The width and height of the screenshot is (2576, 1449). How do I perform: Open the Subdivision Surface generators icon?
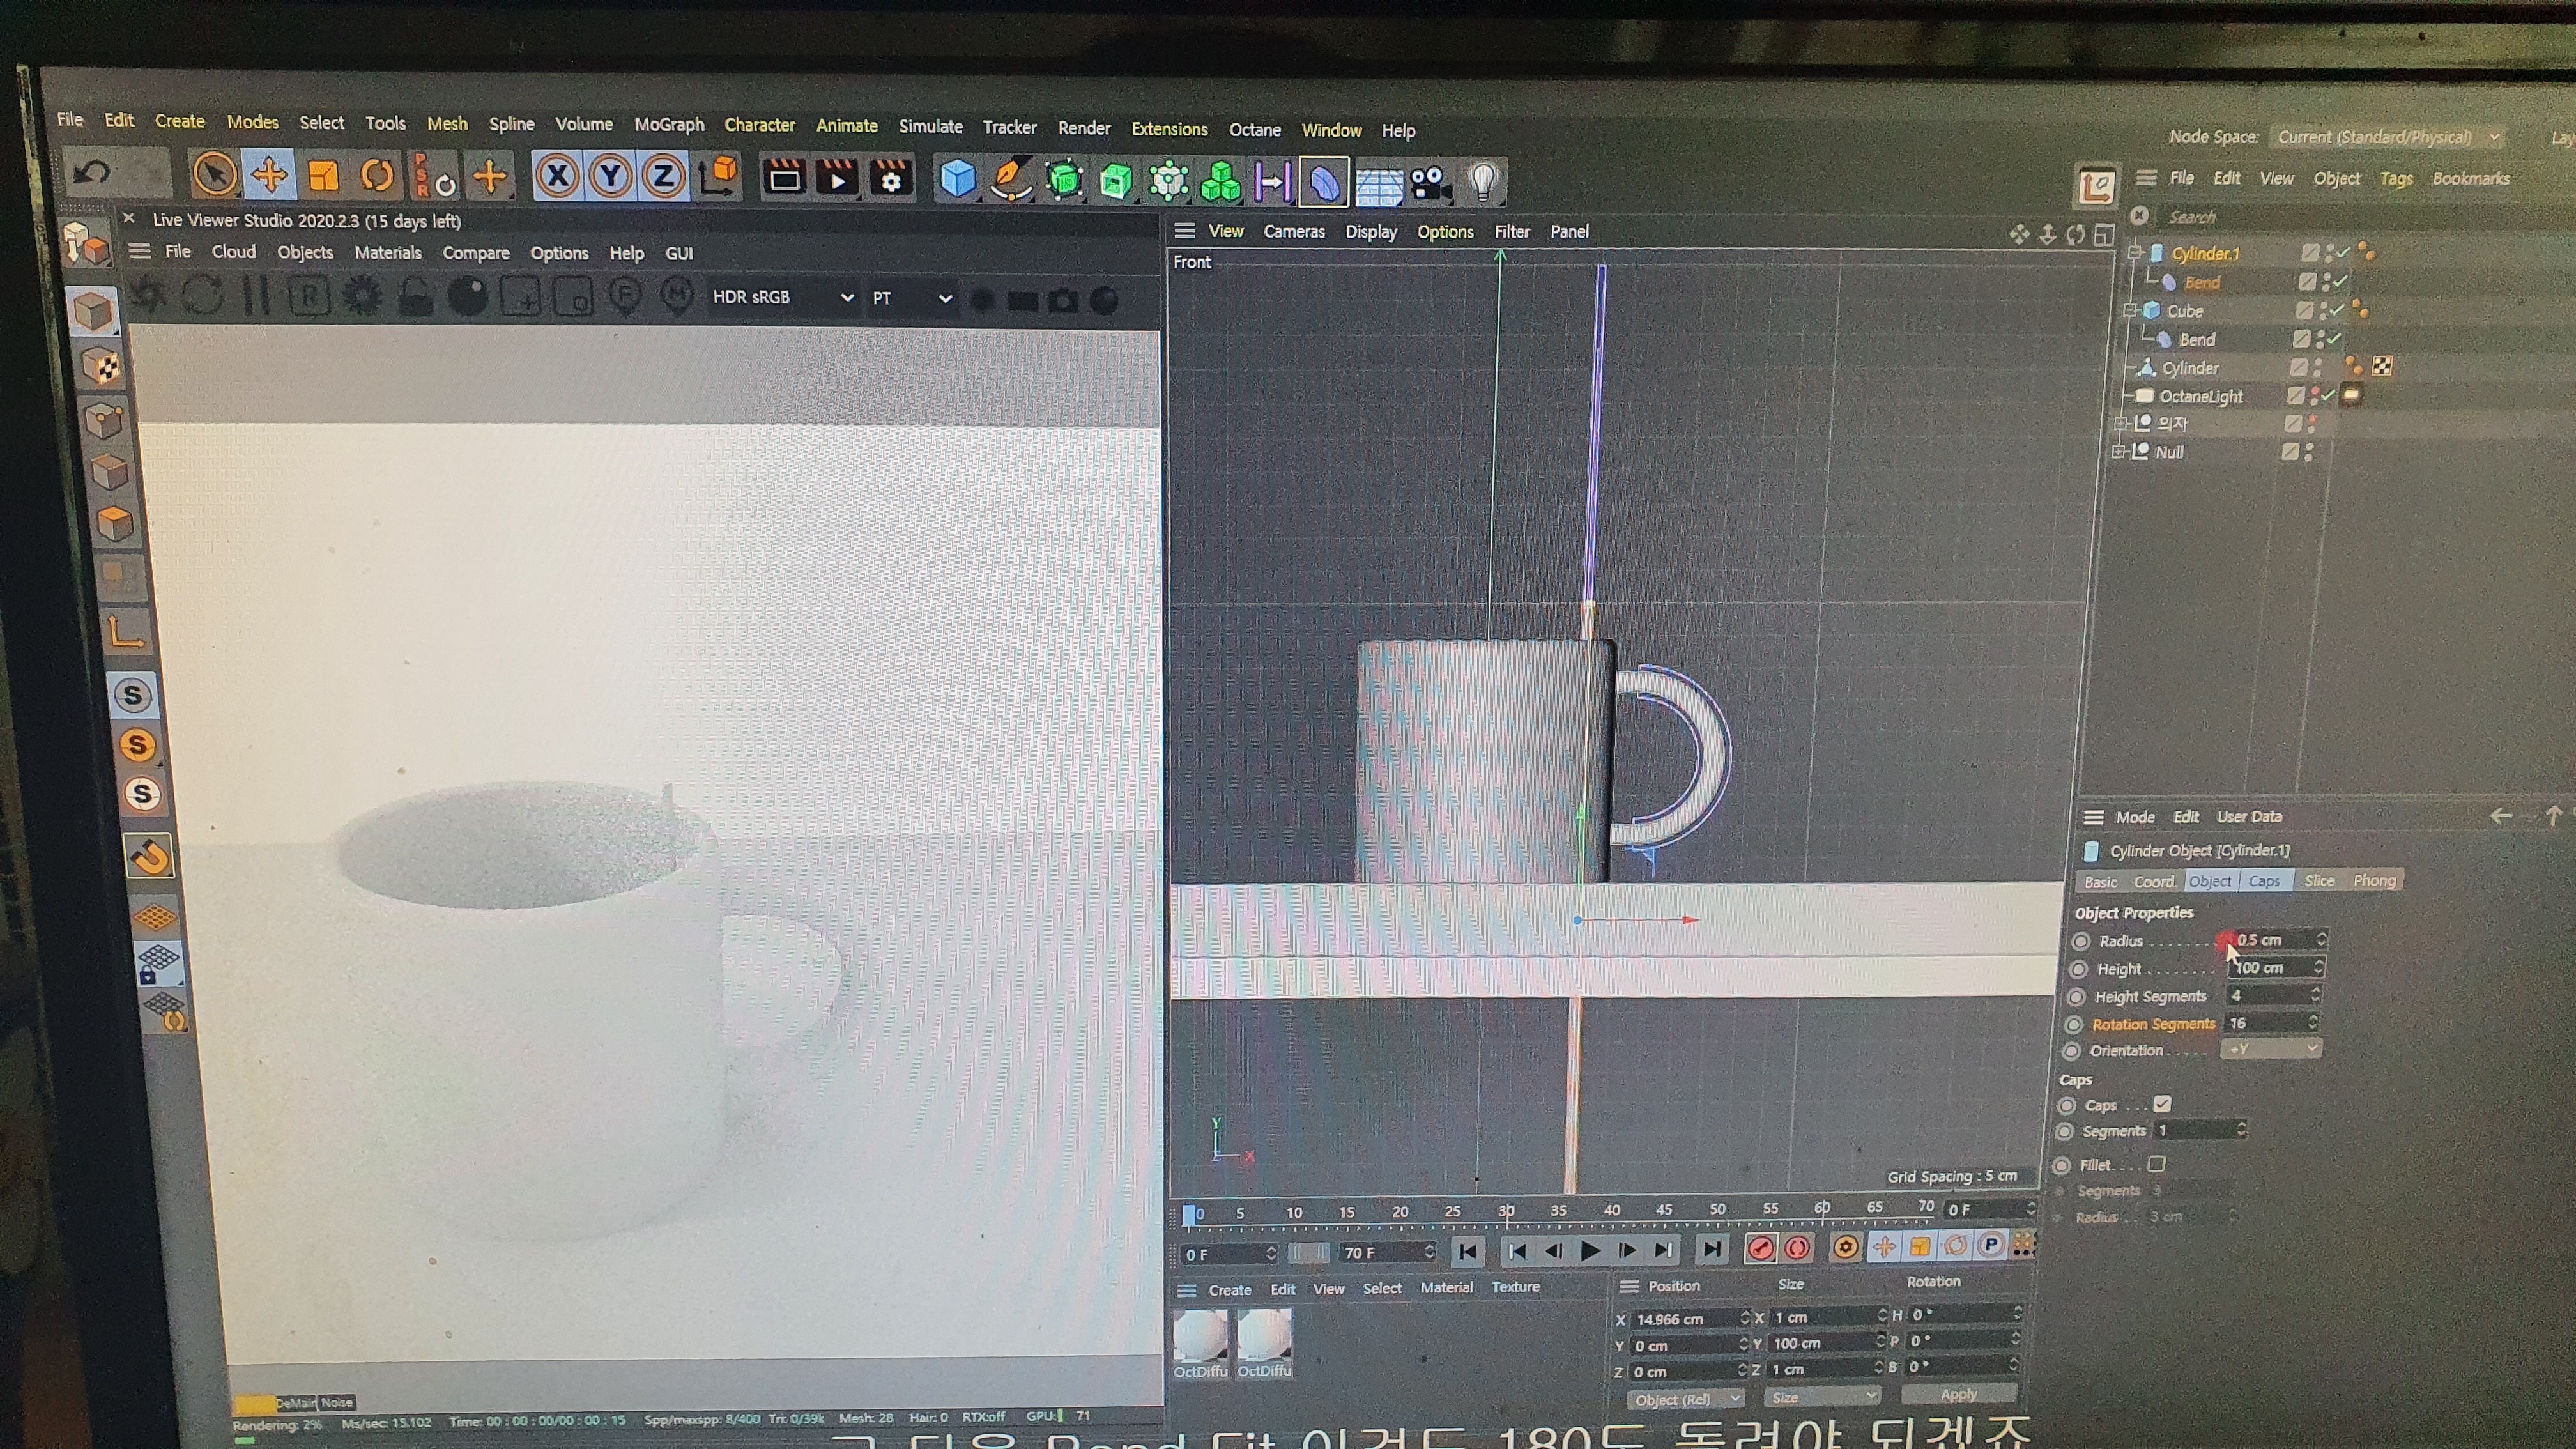point(1064,181)
